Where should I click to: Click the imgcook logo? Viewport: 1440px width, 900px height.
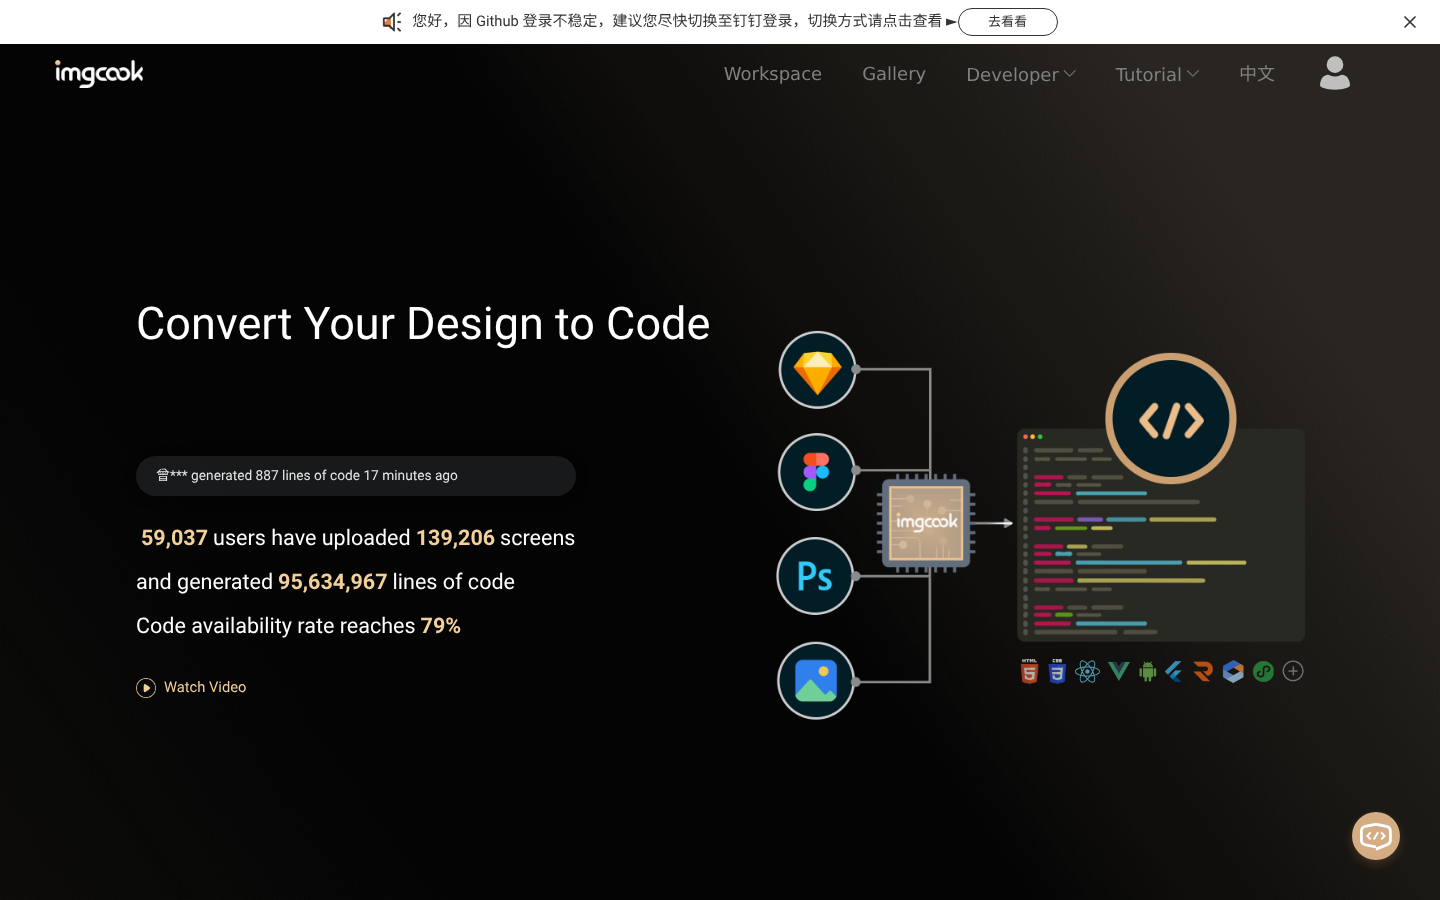pyautogui.click(x=99, y=73)
